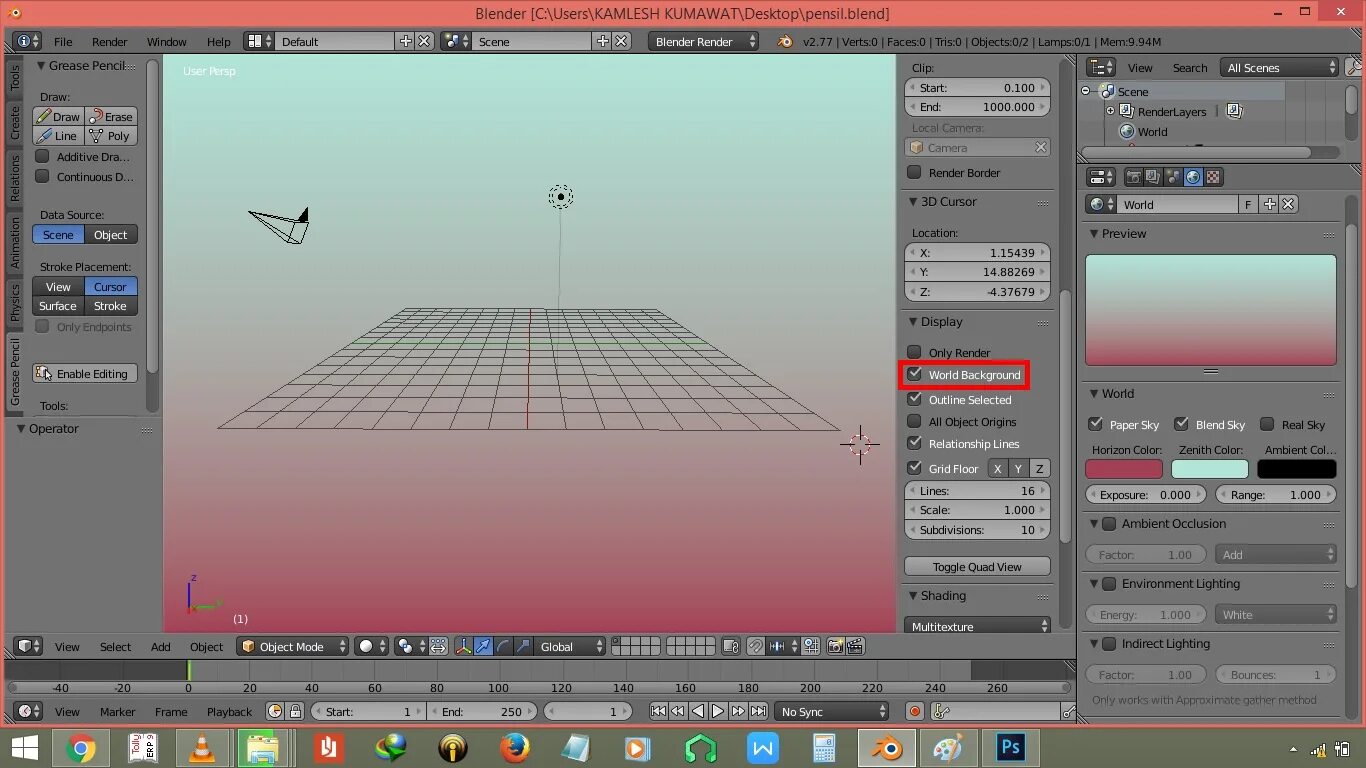The height and width of the screenshot is (768, 1366).
Task: Enable the Ambient Occlusion checkbox
Action: tap(1109, 524)
